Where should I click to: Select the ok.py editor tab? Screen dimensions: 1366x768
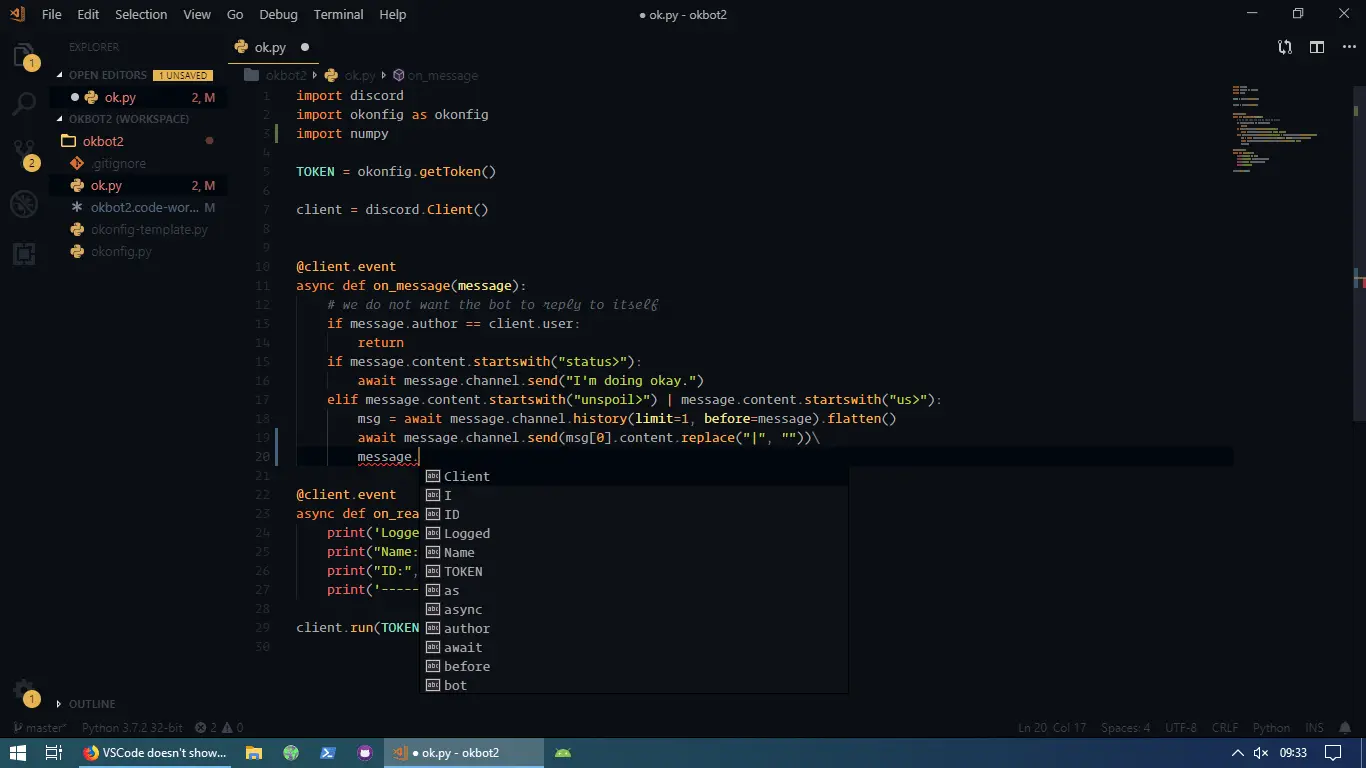pyautogui.click(x=272, y=47)
